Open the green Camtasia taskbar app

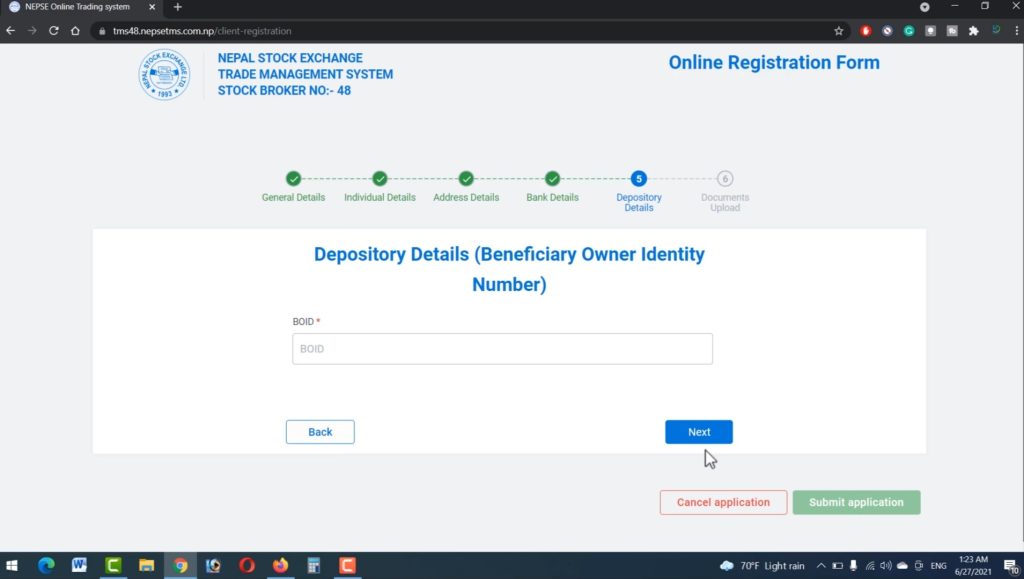(113, 565)
